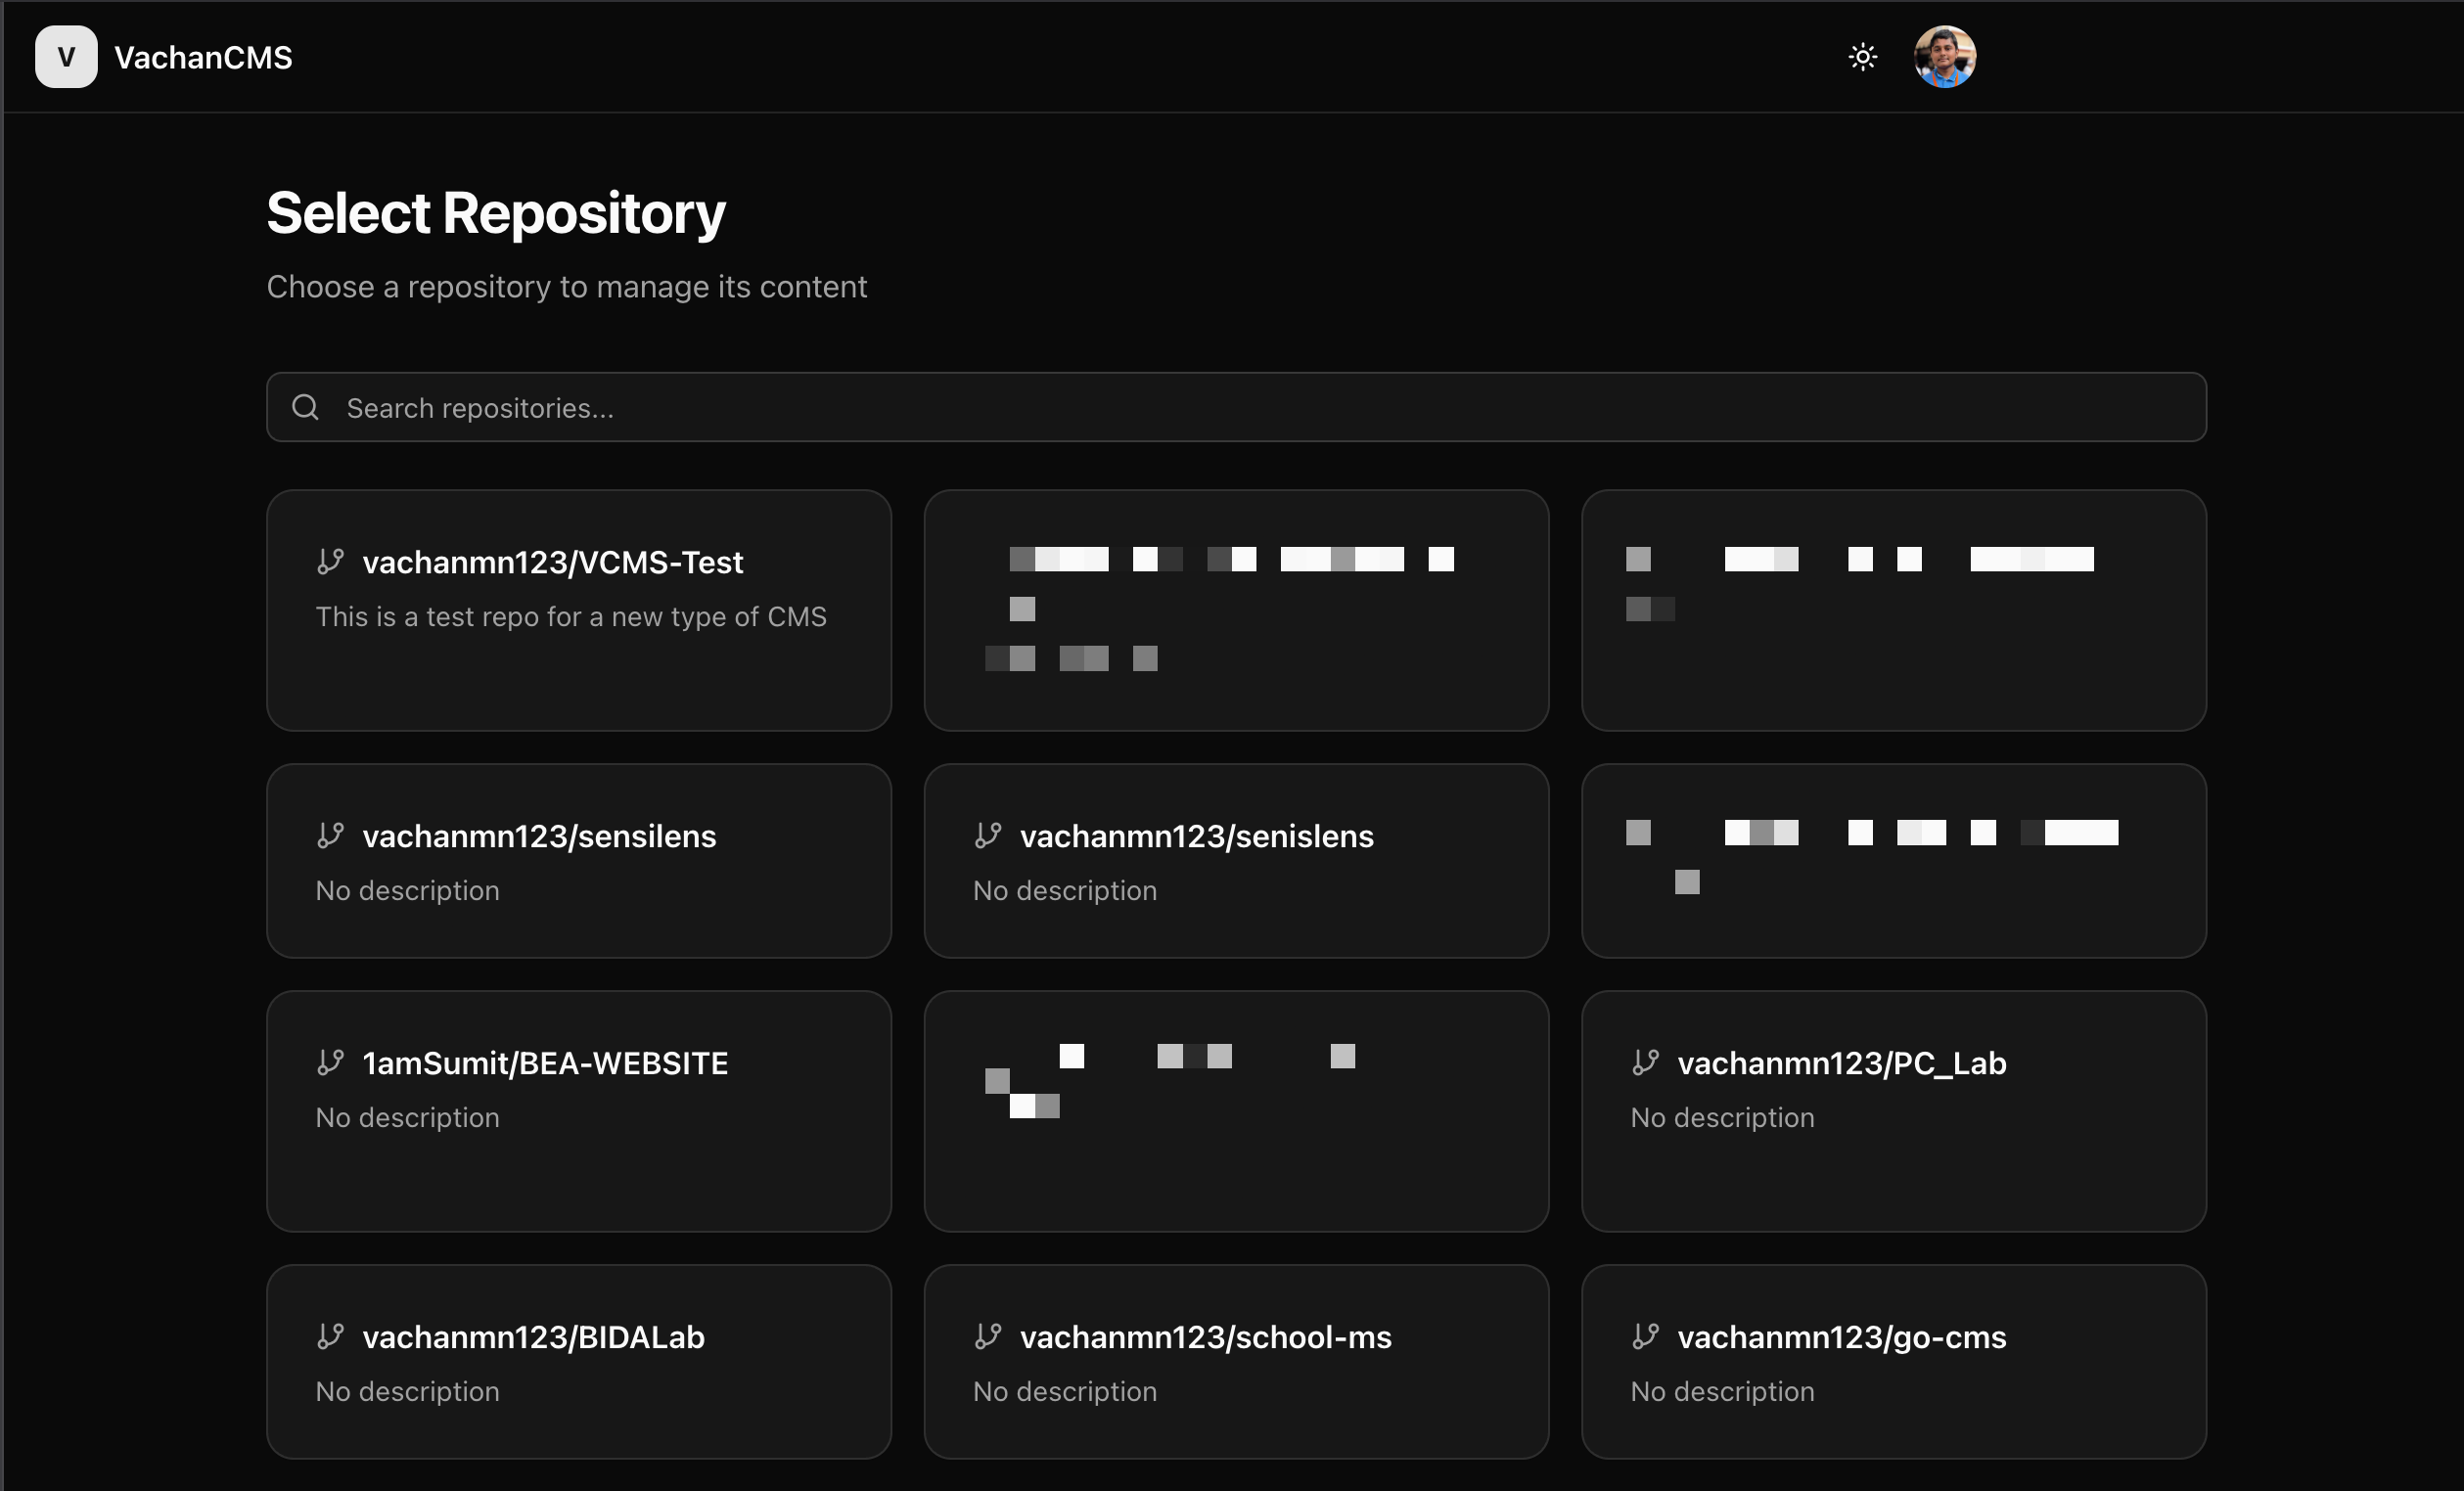The image size is (2464, 1491).
Task: Click the VachanCMS V logo icon
Action: (x=66, y=57)
